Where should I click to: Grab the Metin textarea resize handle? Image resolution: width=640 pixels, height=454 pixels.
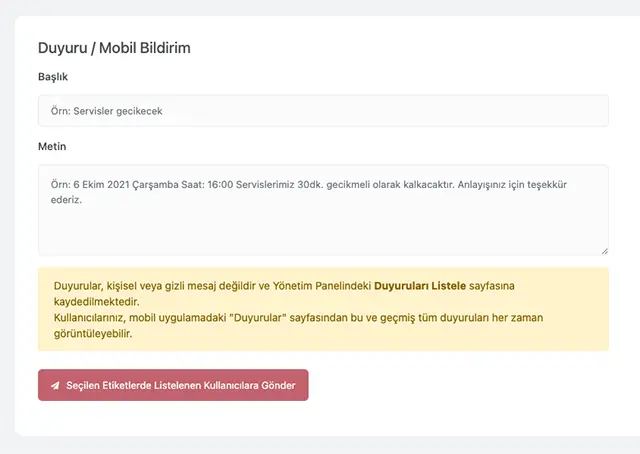point(604,251)
